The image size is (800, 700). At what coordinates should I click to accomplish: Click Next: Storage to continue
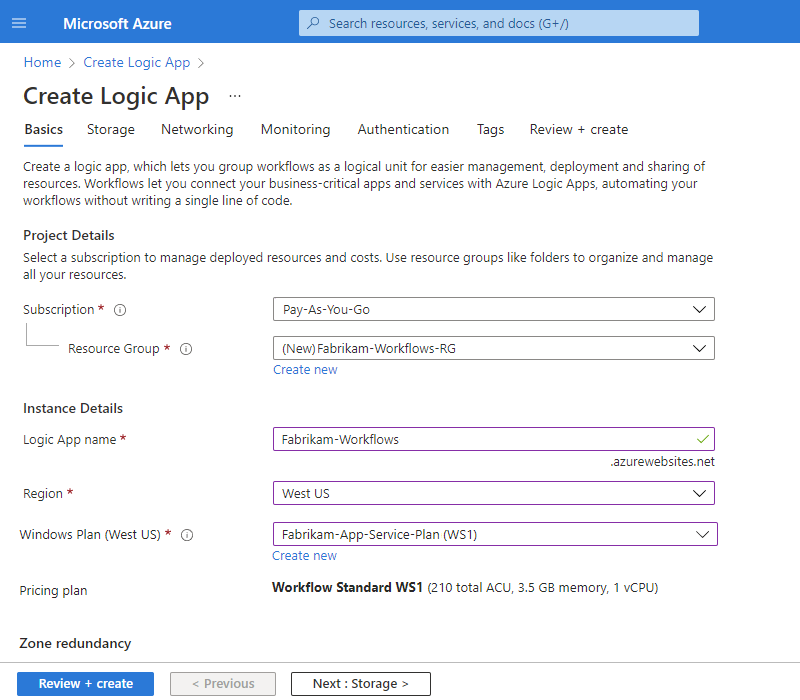(x=360, y=683)
